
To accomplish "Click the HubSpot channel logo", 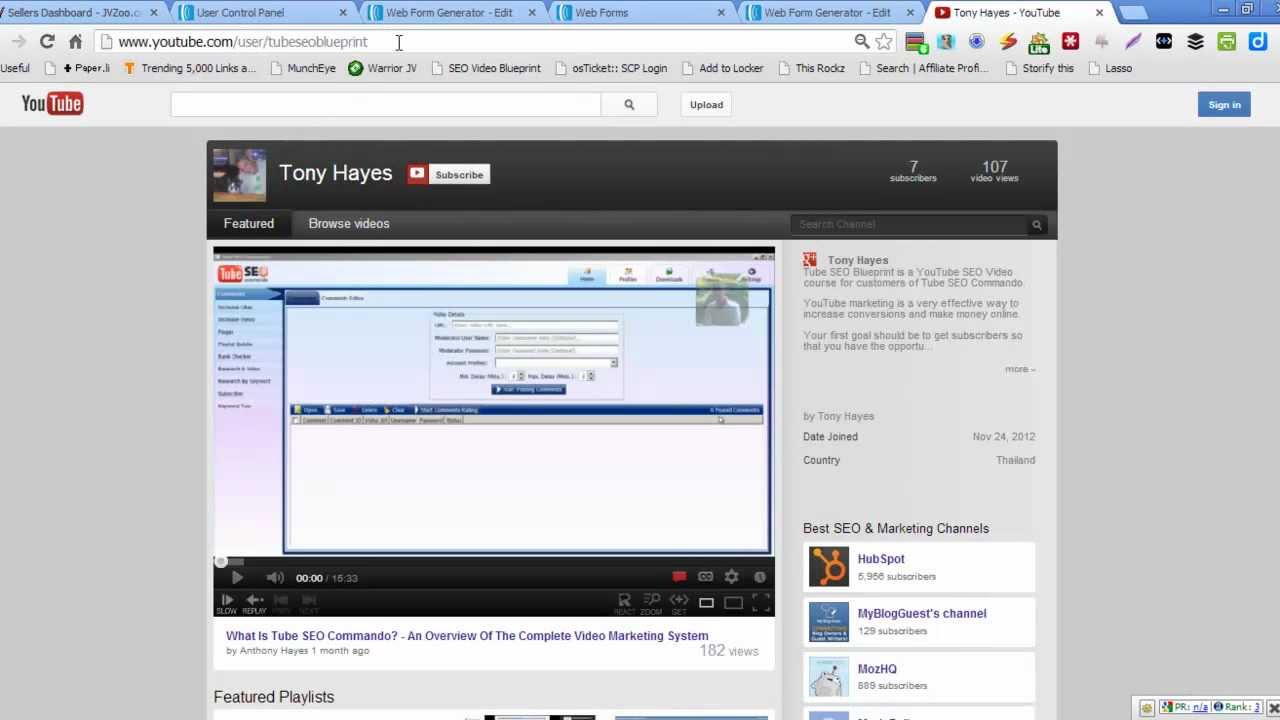I will click(x=829, y=567).
